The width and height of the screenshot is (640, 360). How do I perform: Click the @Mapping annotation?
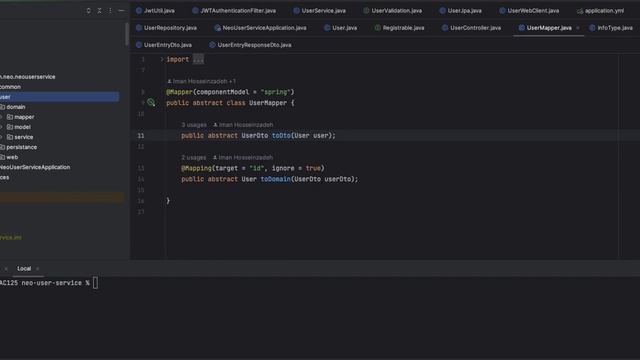pos(196,168)
